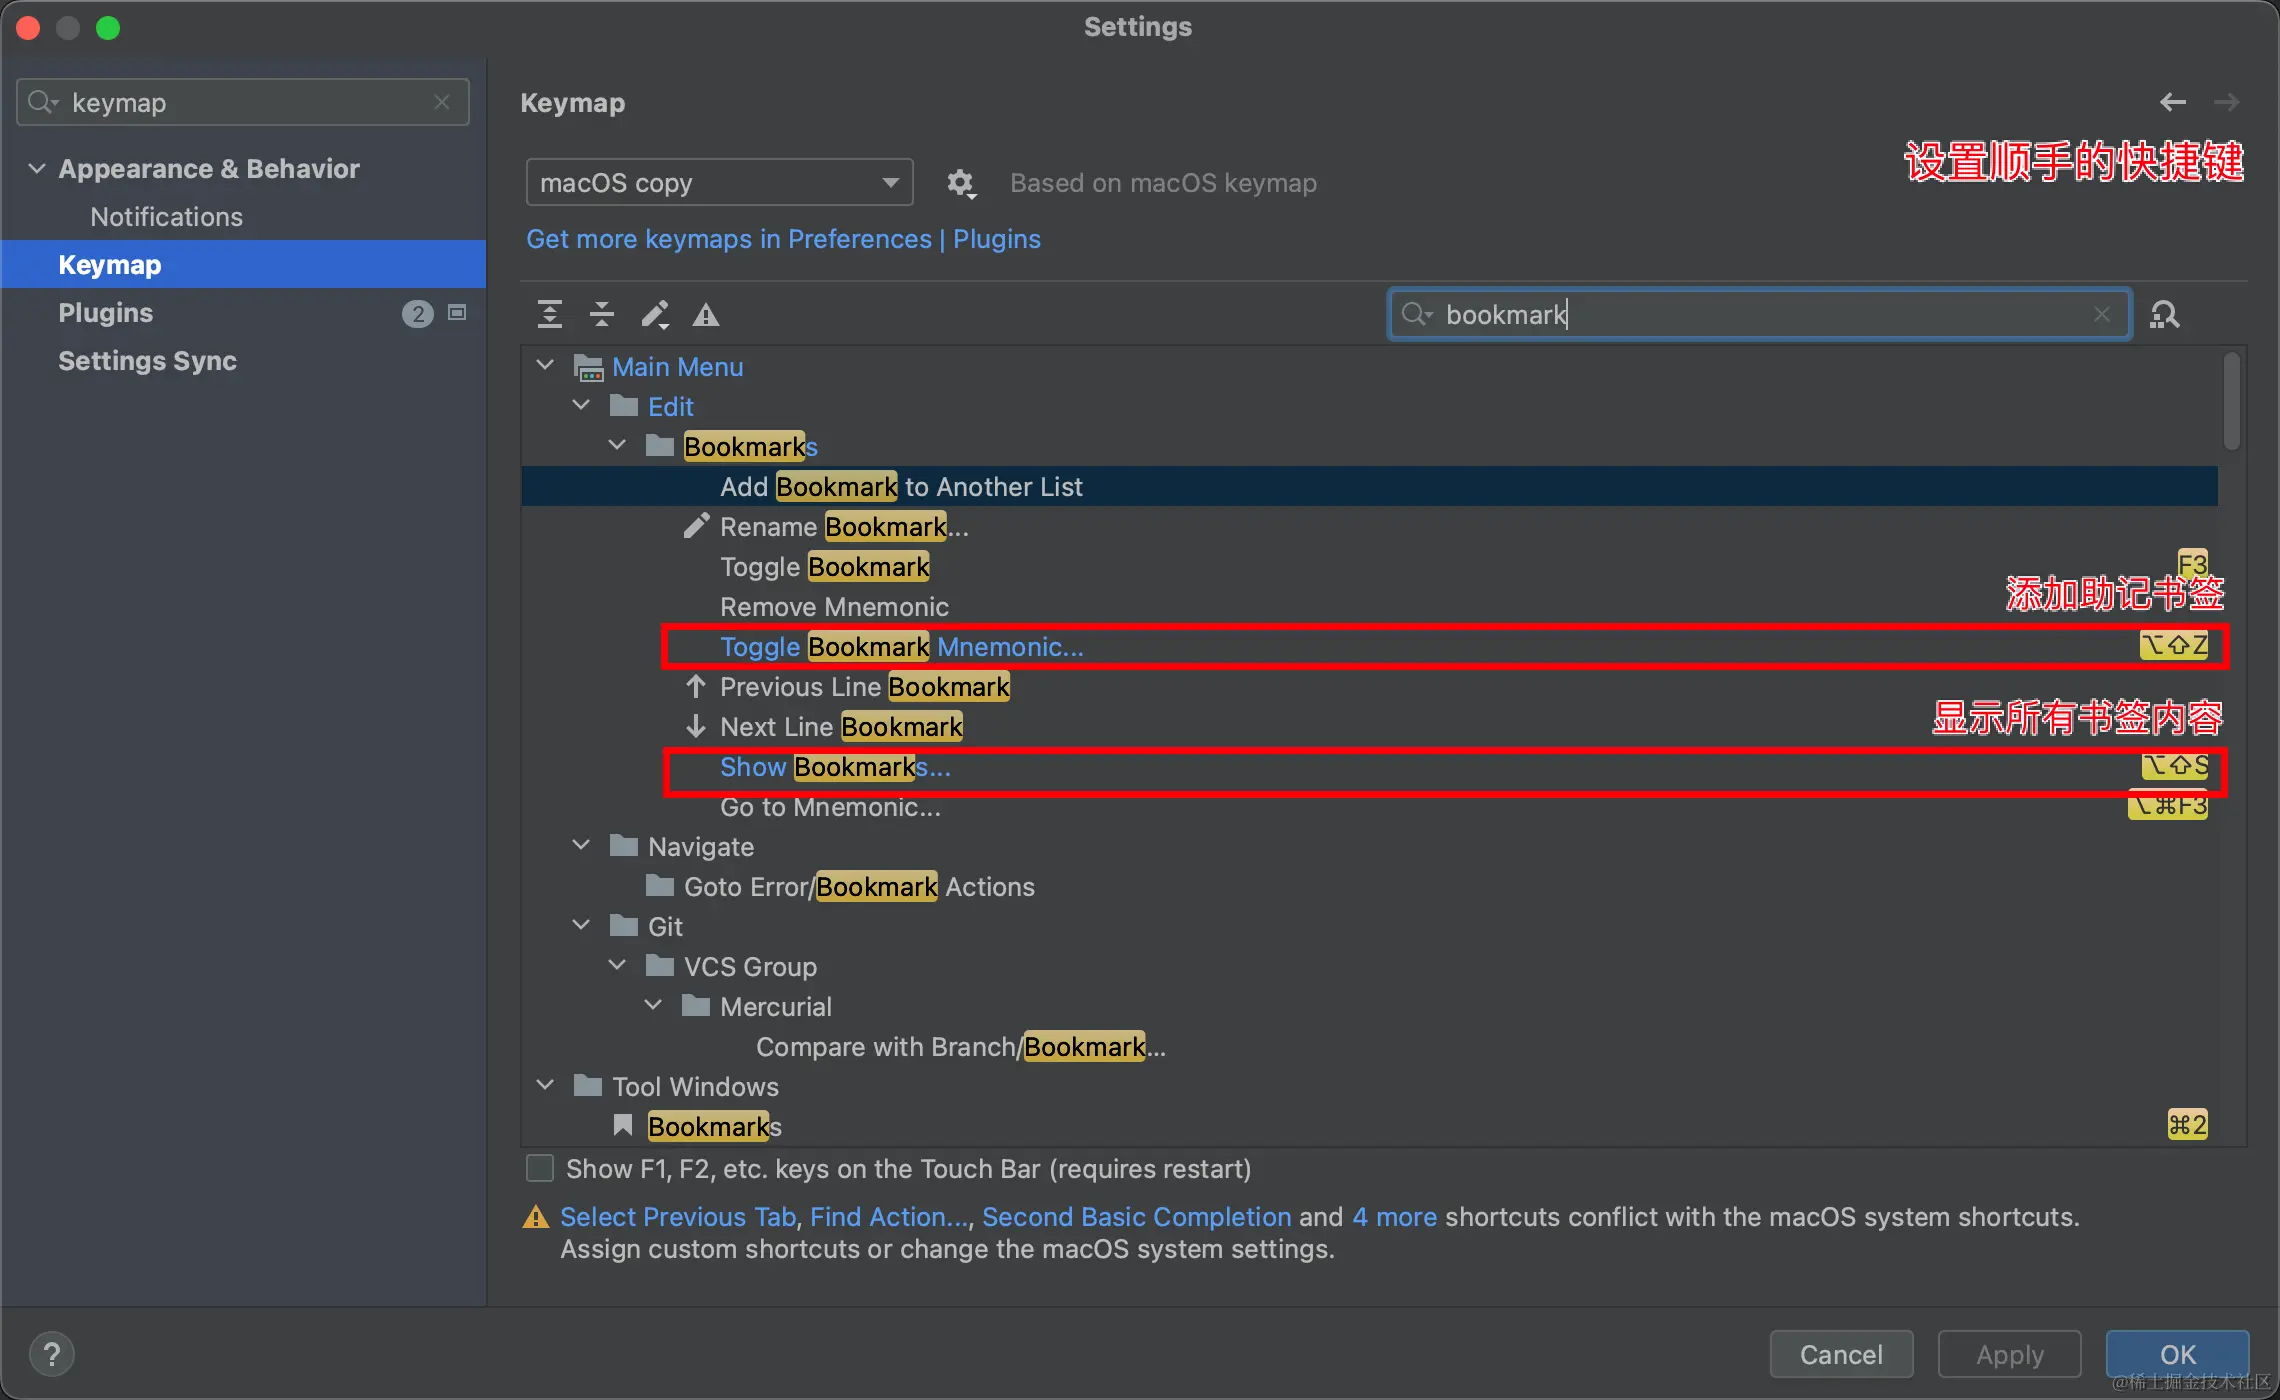Open Find Actions by Shortcut icon
Screen dimensions: 2280x1400
pyautogui.click(x=2165, y=315)
